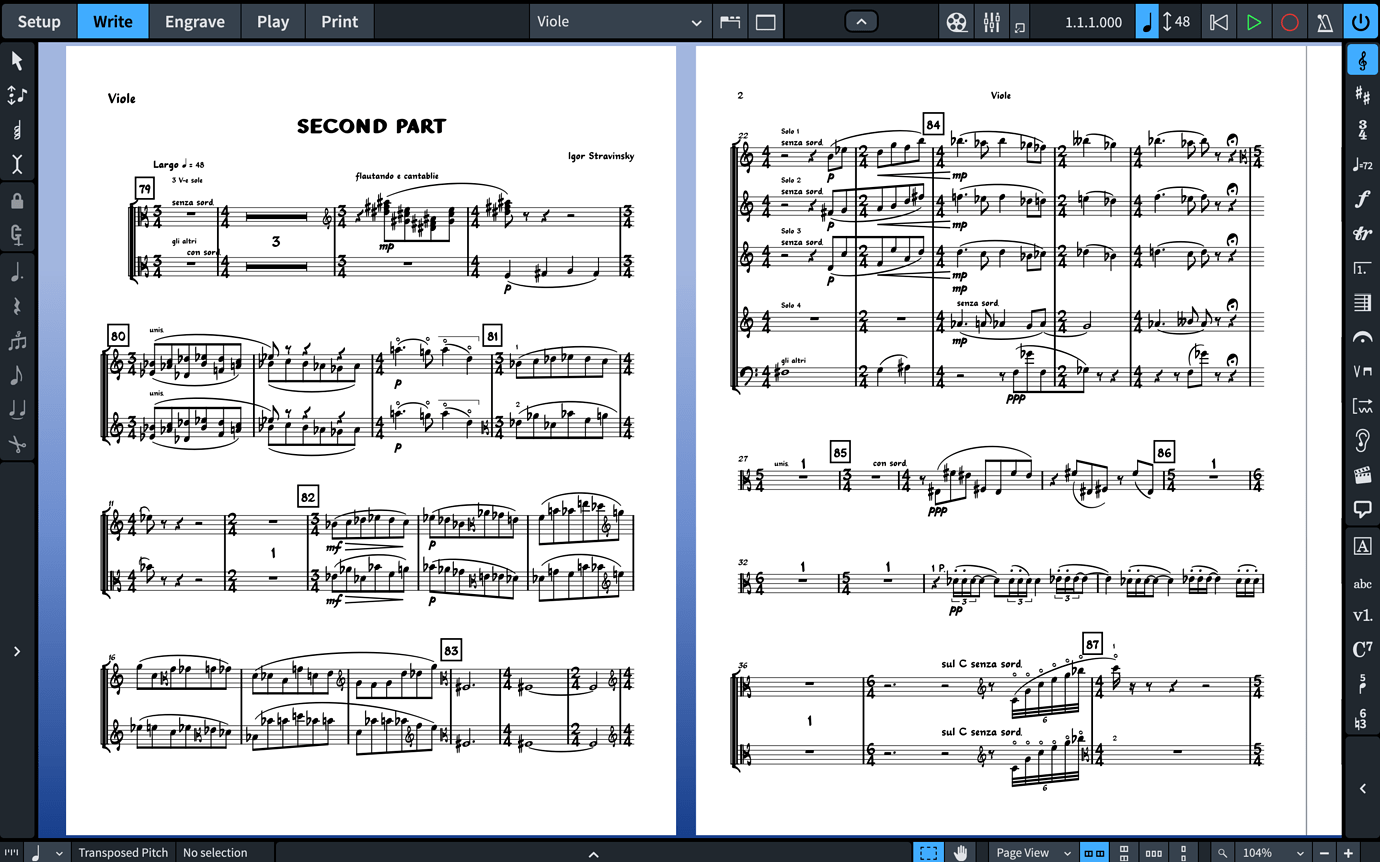Open the rhythmic grid note-value dropdown

pos(47,852)
